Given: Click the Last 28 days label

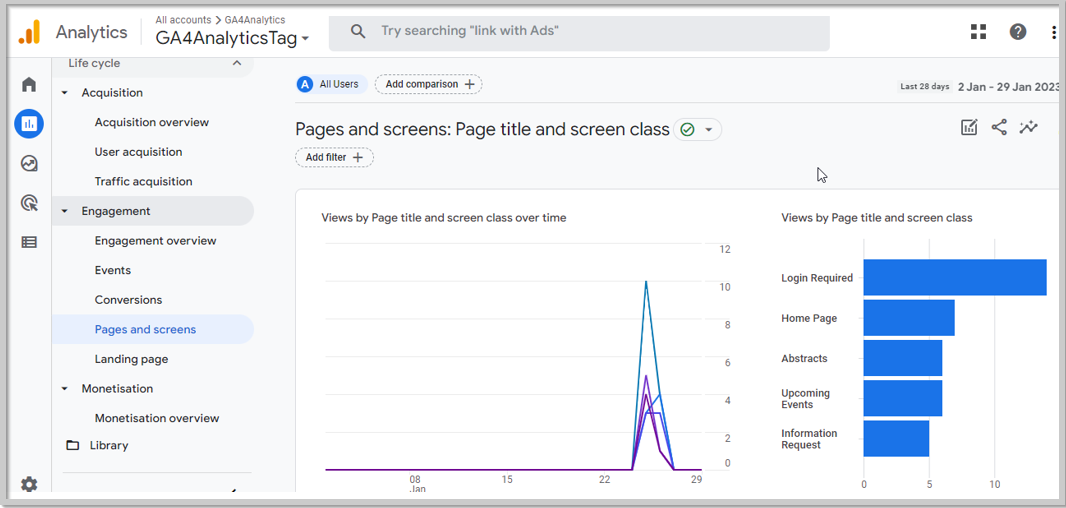Looking at the screenshot, I should [924, 87].
